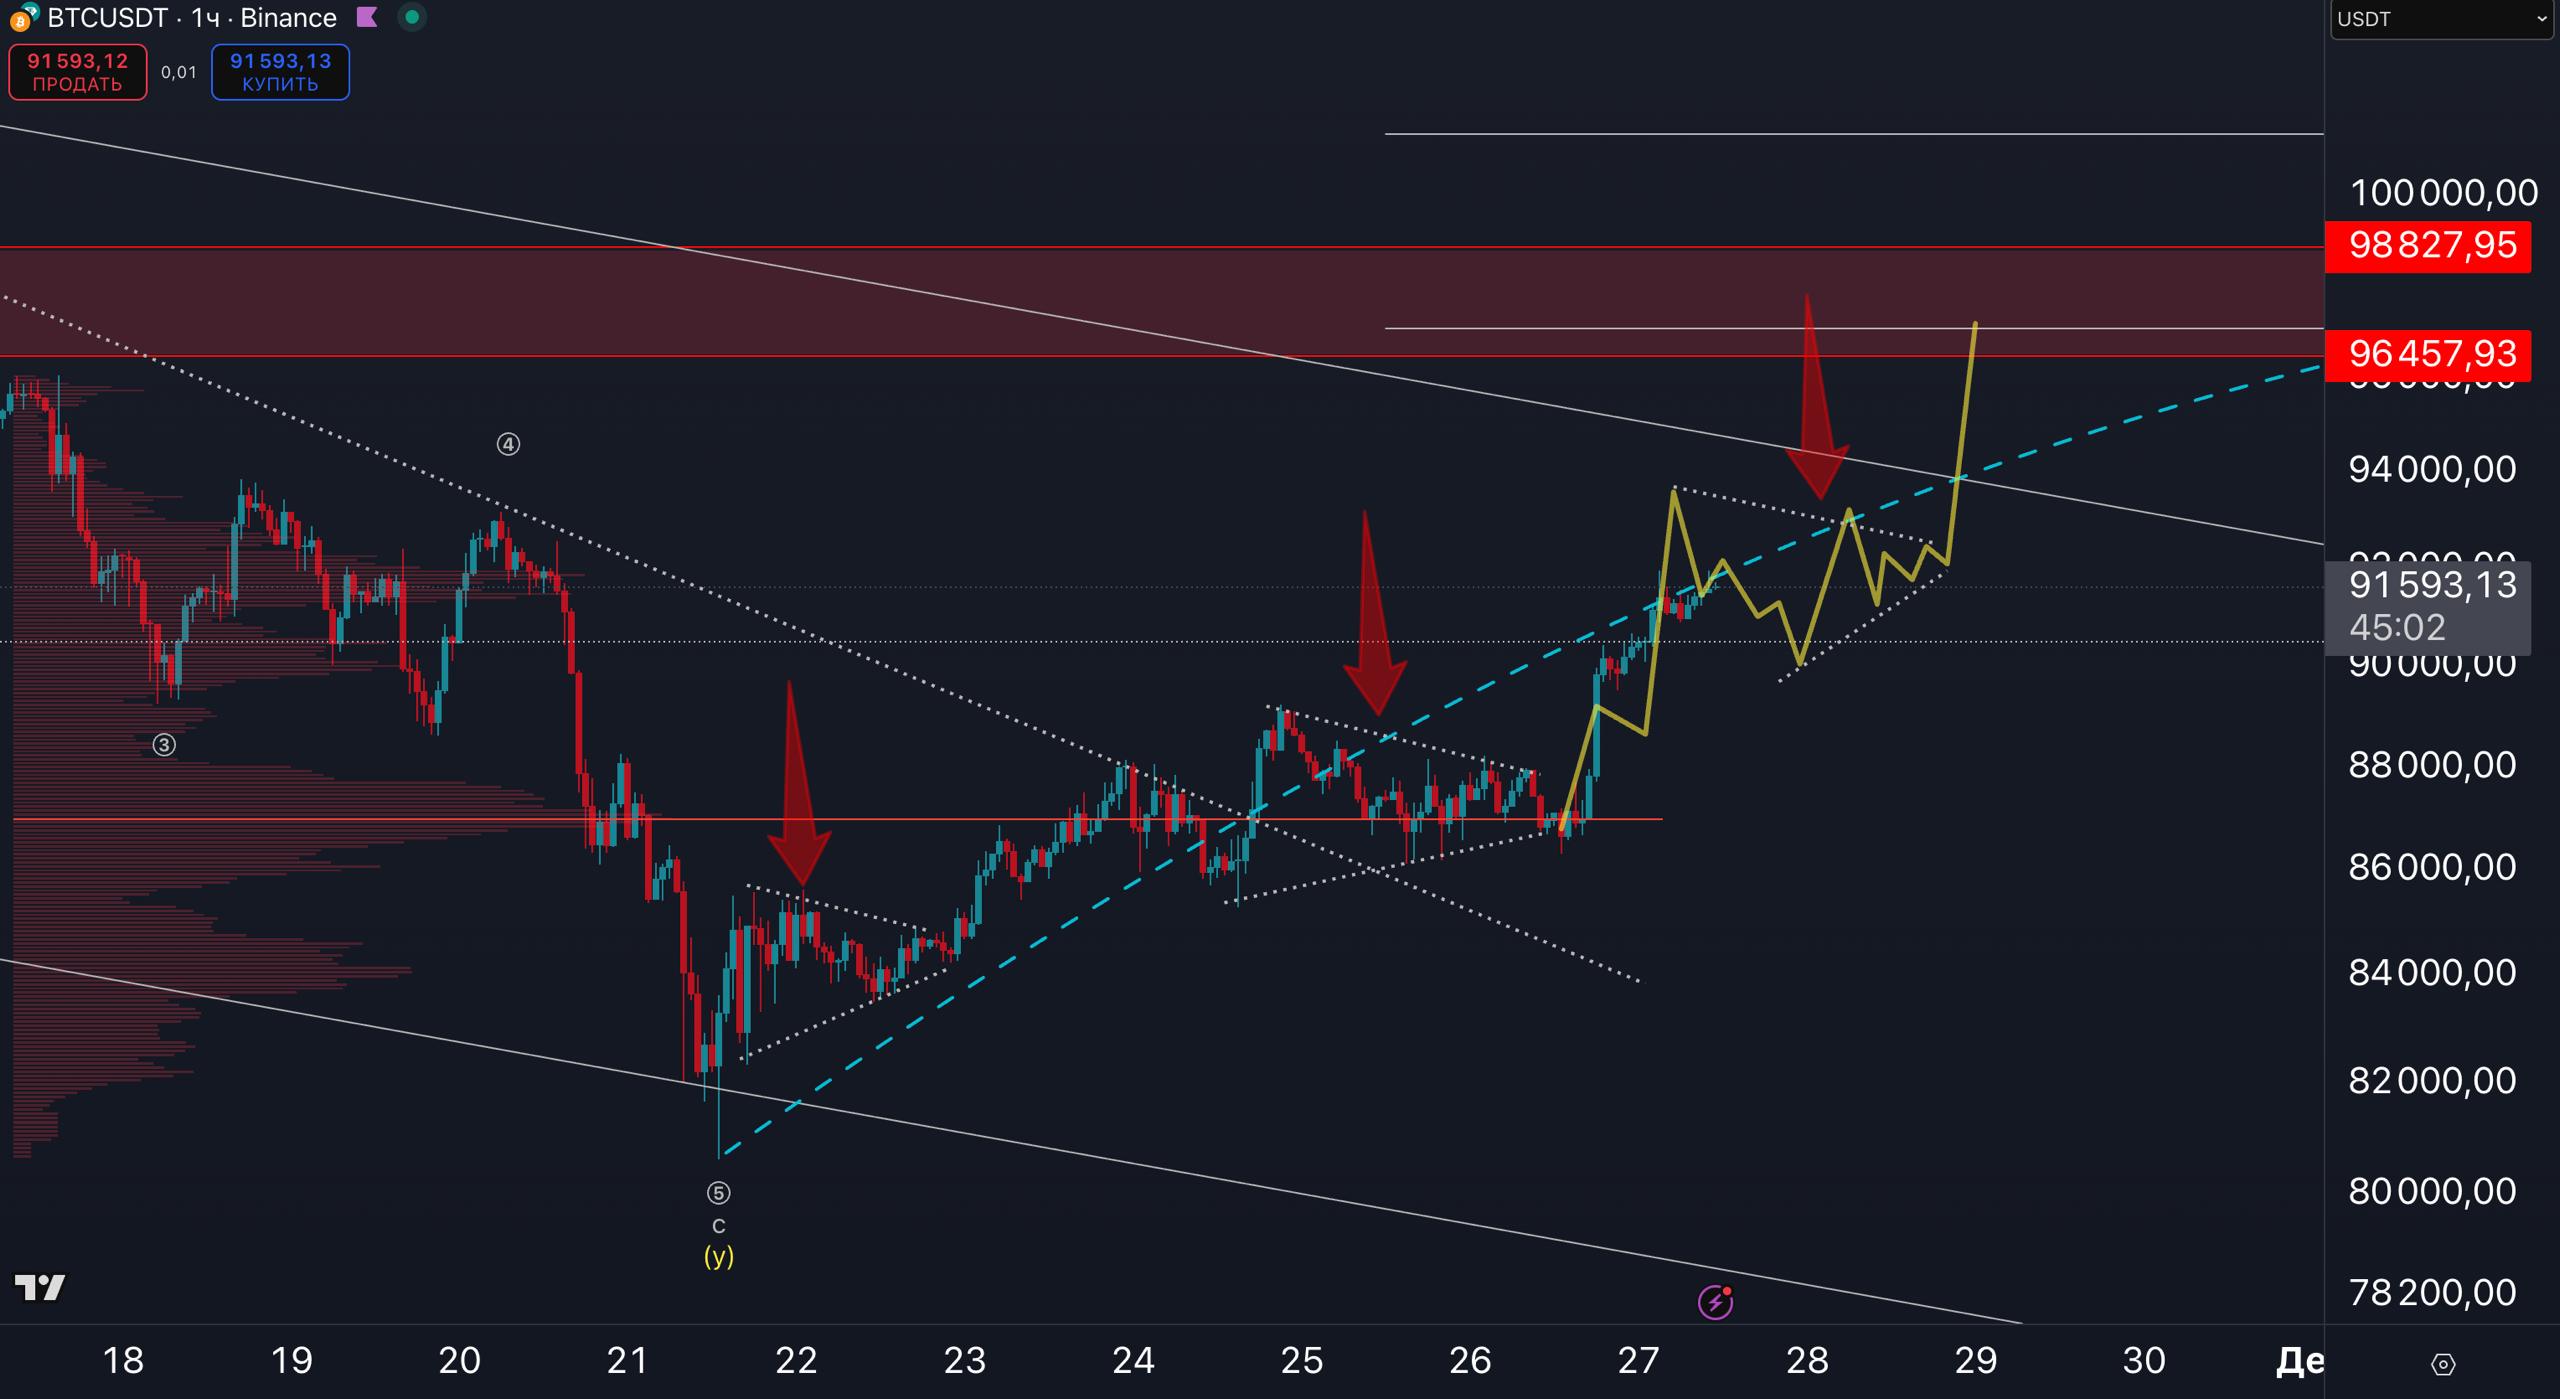
Task: Click the TradingView logo watermark
Action: [x=40, y=1287]
